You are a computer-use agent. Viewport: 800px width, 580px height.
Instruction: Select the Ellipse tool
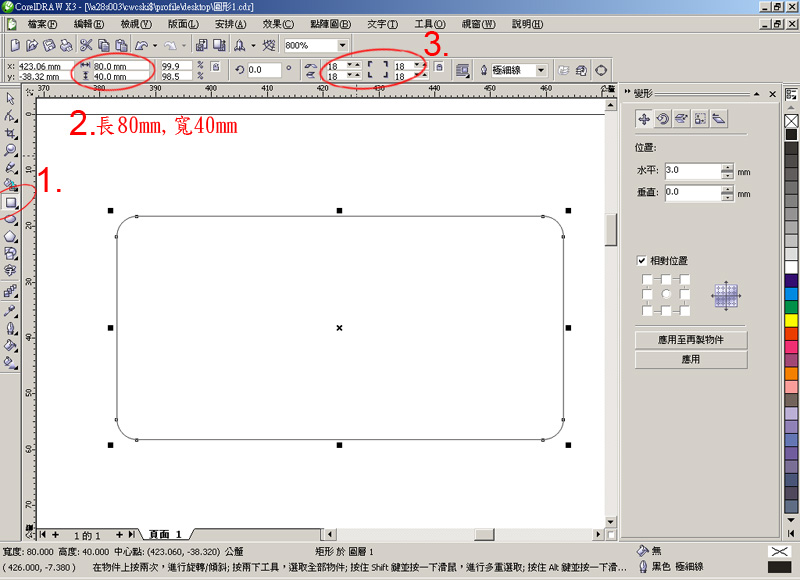coord(10,220)
